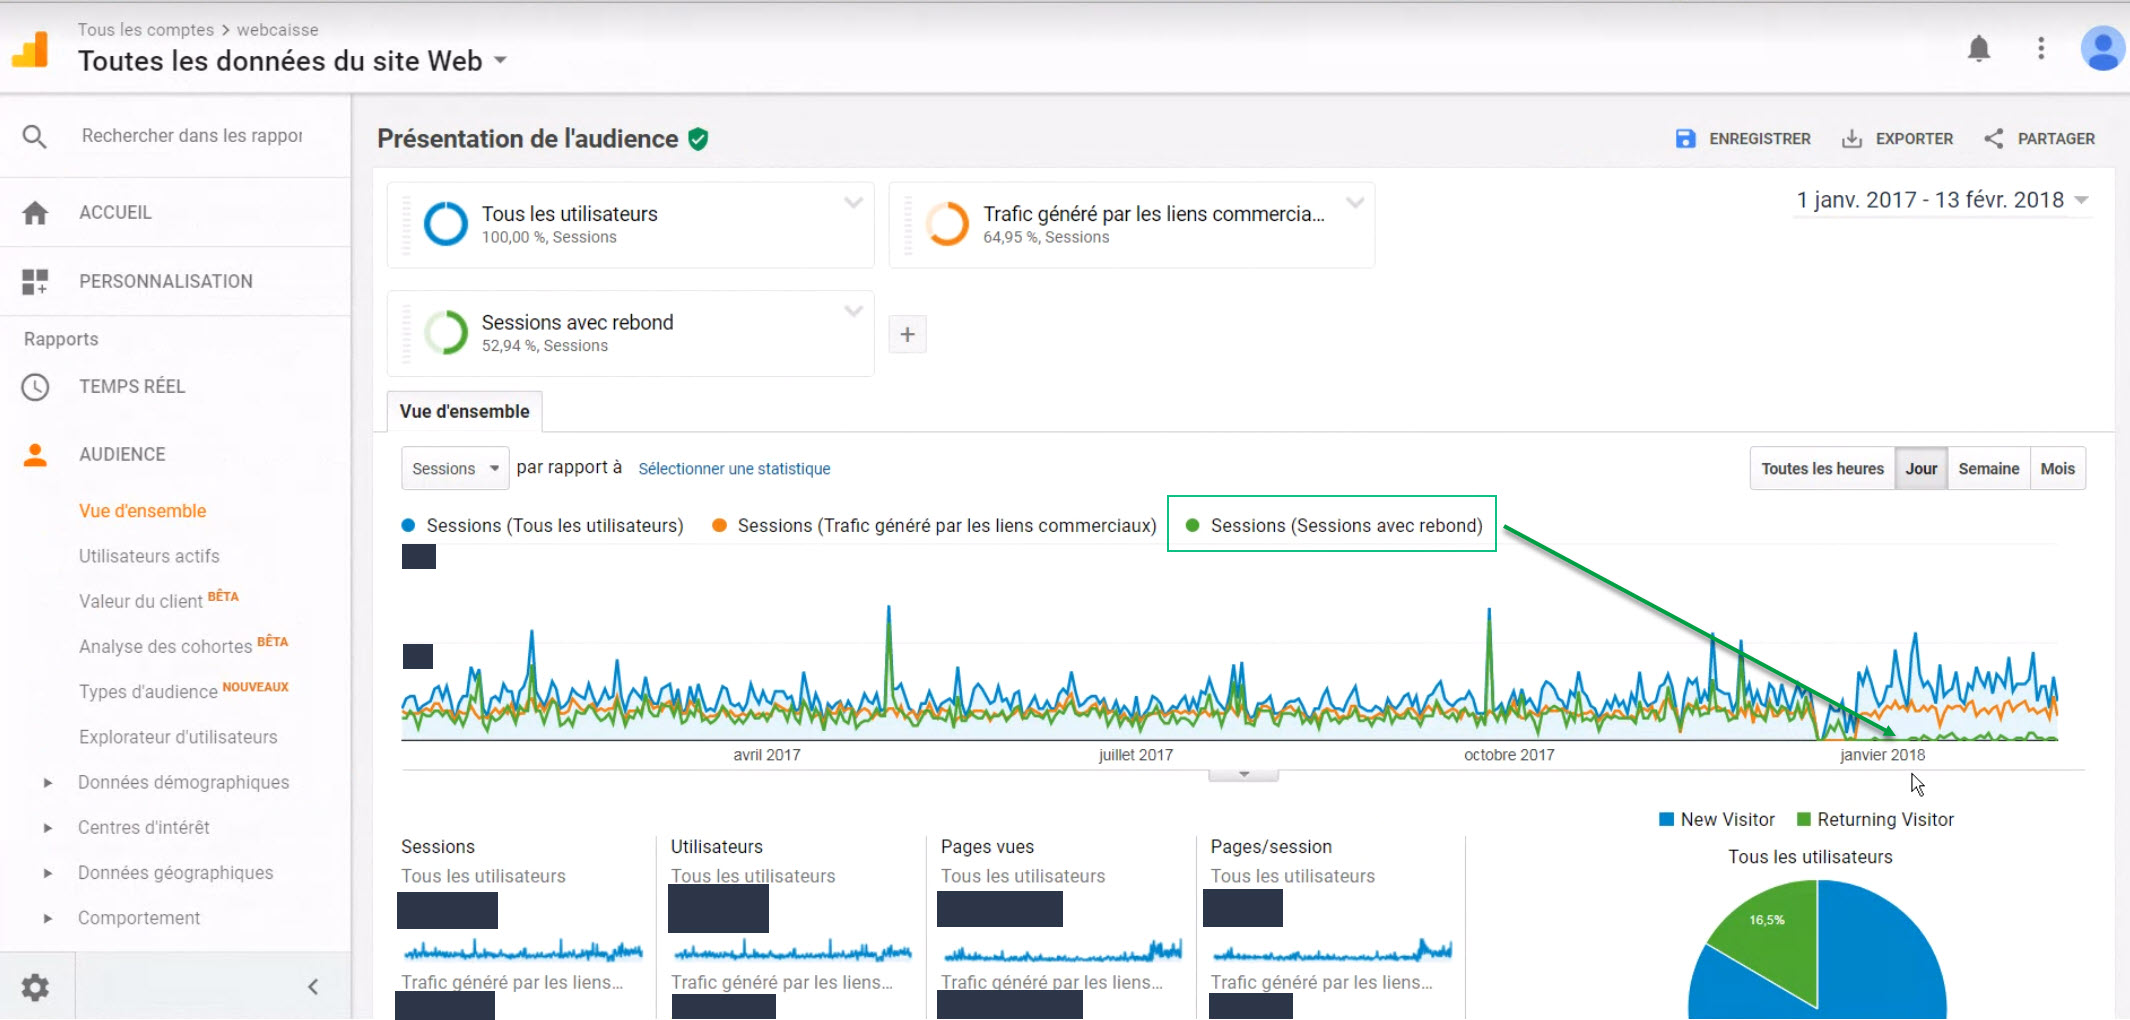Switch chart granularity to Semaine

pyautogui.click(x=1988, y=469)
